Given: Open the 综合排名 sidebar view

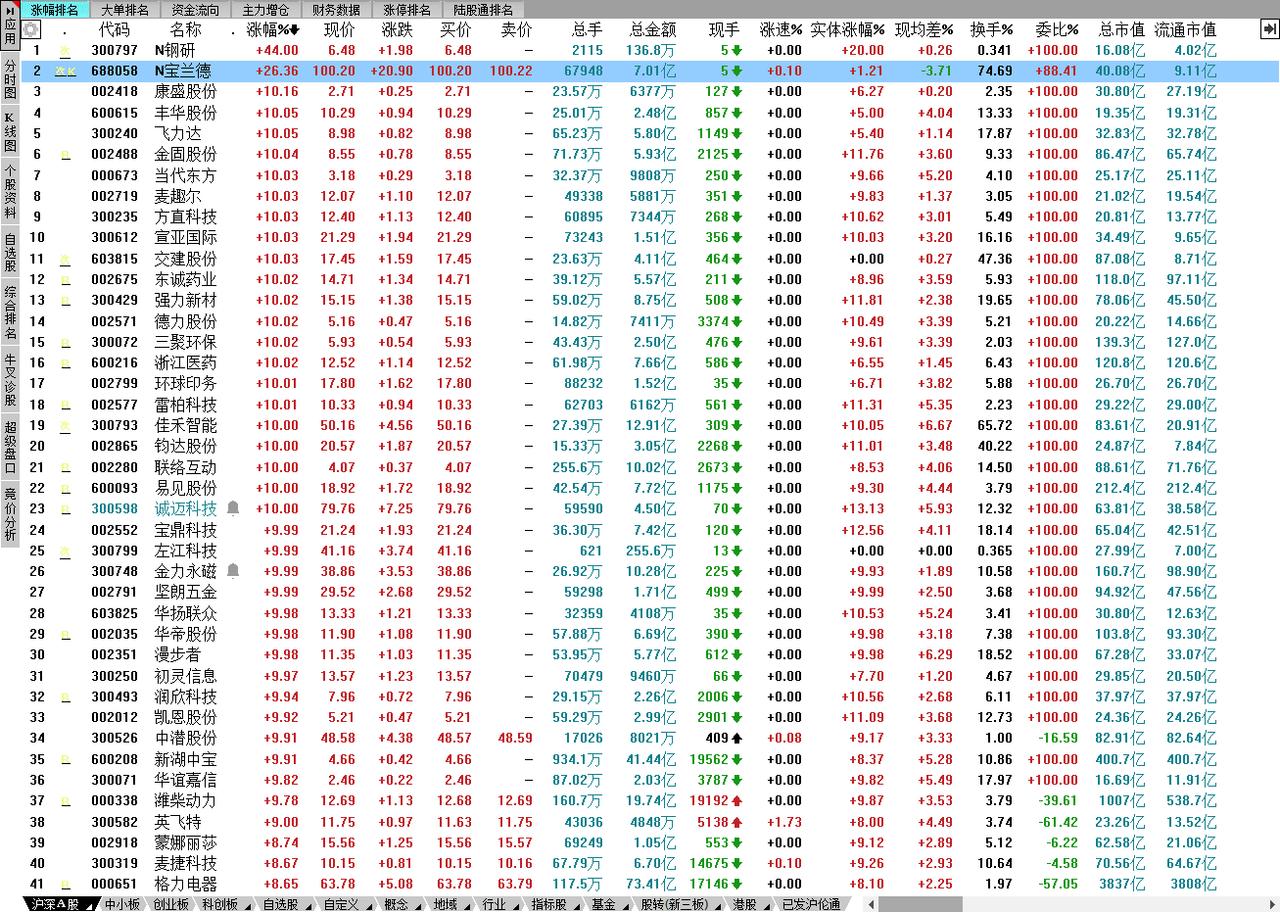Looking at the screenshot, I should coord(10,313).
